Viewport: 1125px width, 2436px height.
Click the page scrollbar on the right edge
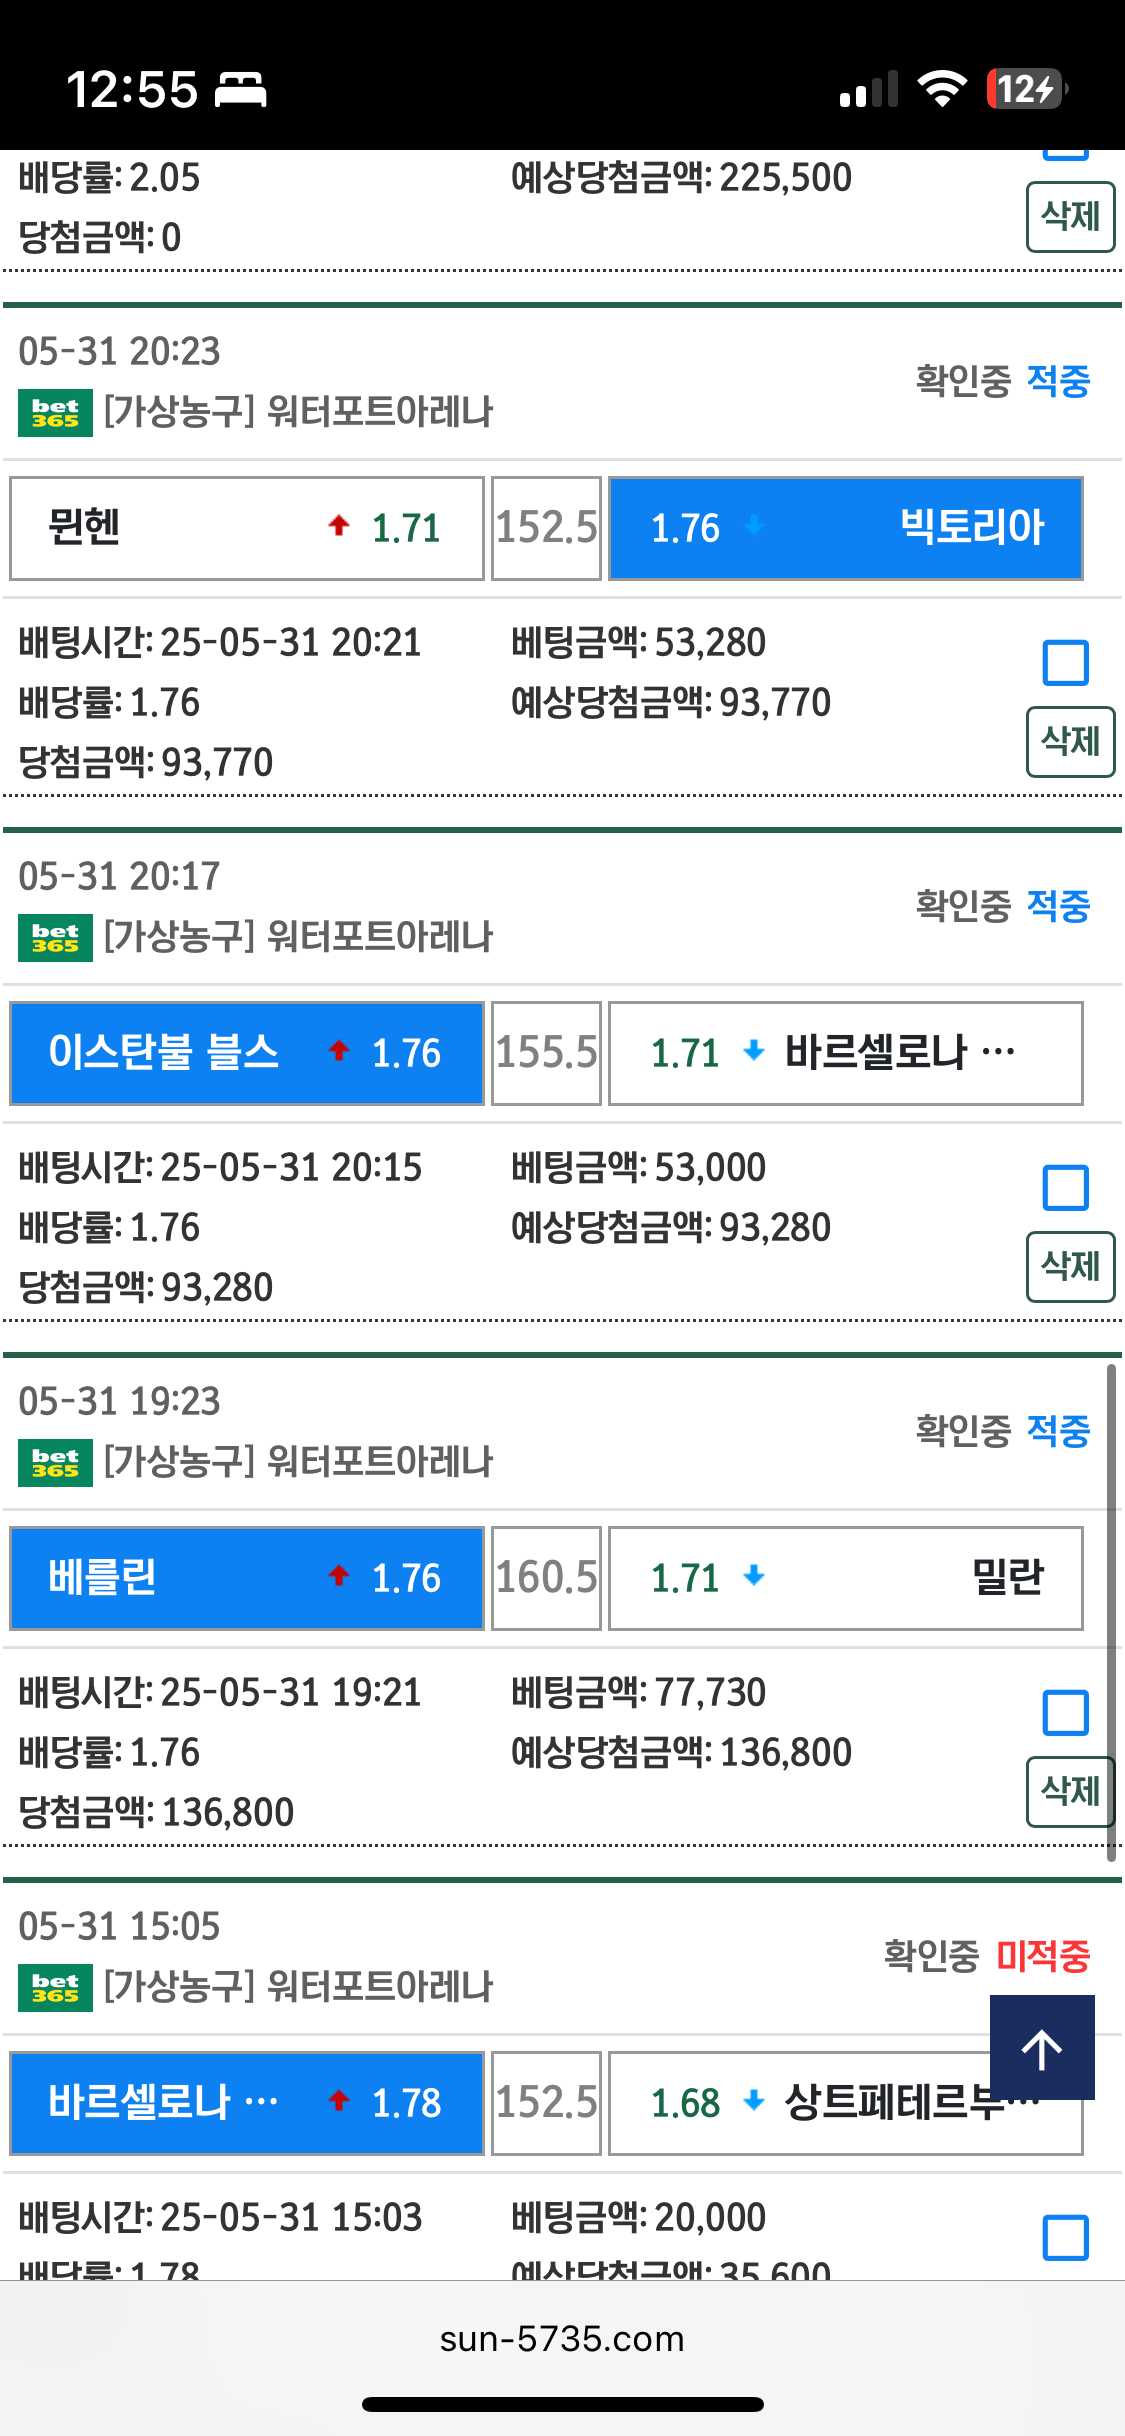(1111, 1612)
